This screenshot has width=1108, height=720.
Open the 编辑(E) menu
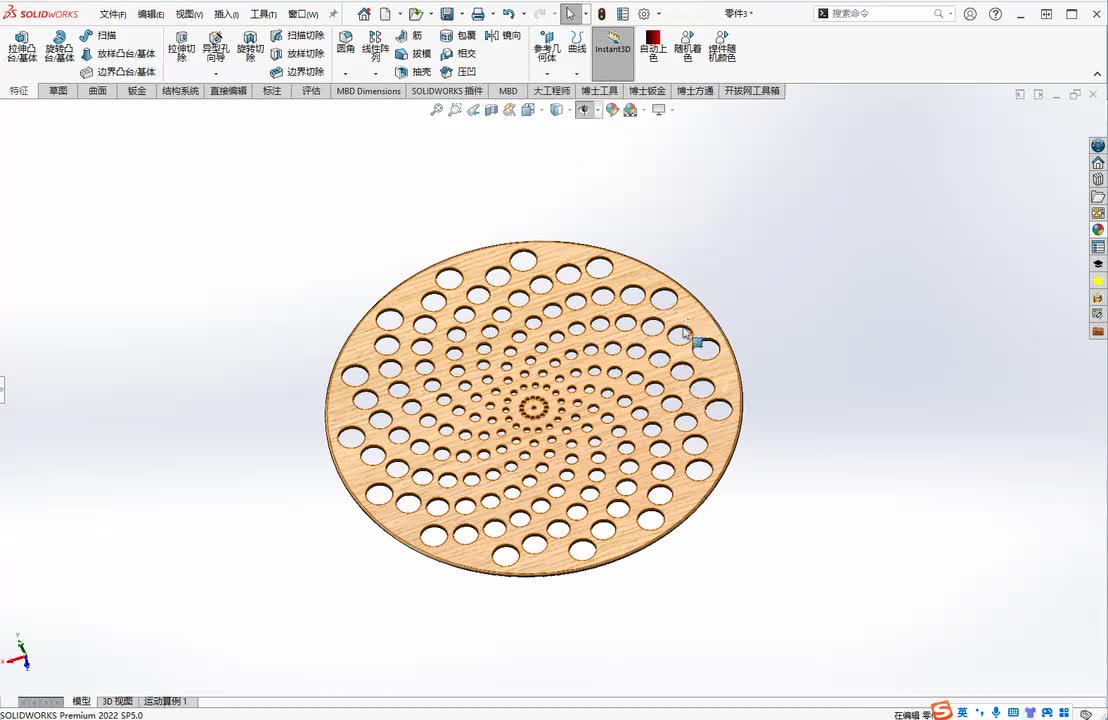coord(151,14)
